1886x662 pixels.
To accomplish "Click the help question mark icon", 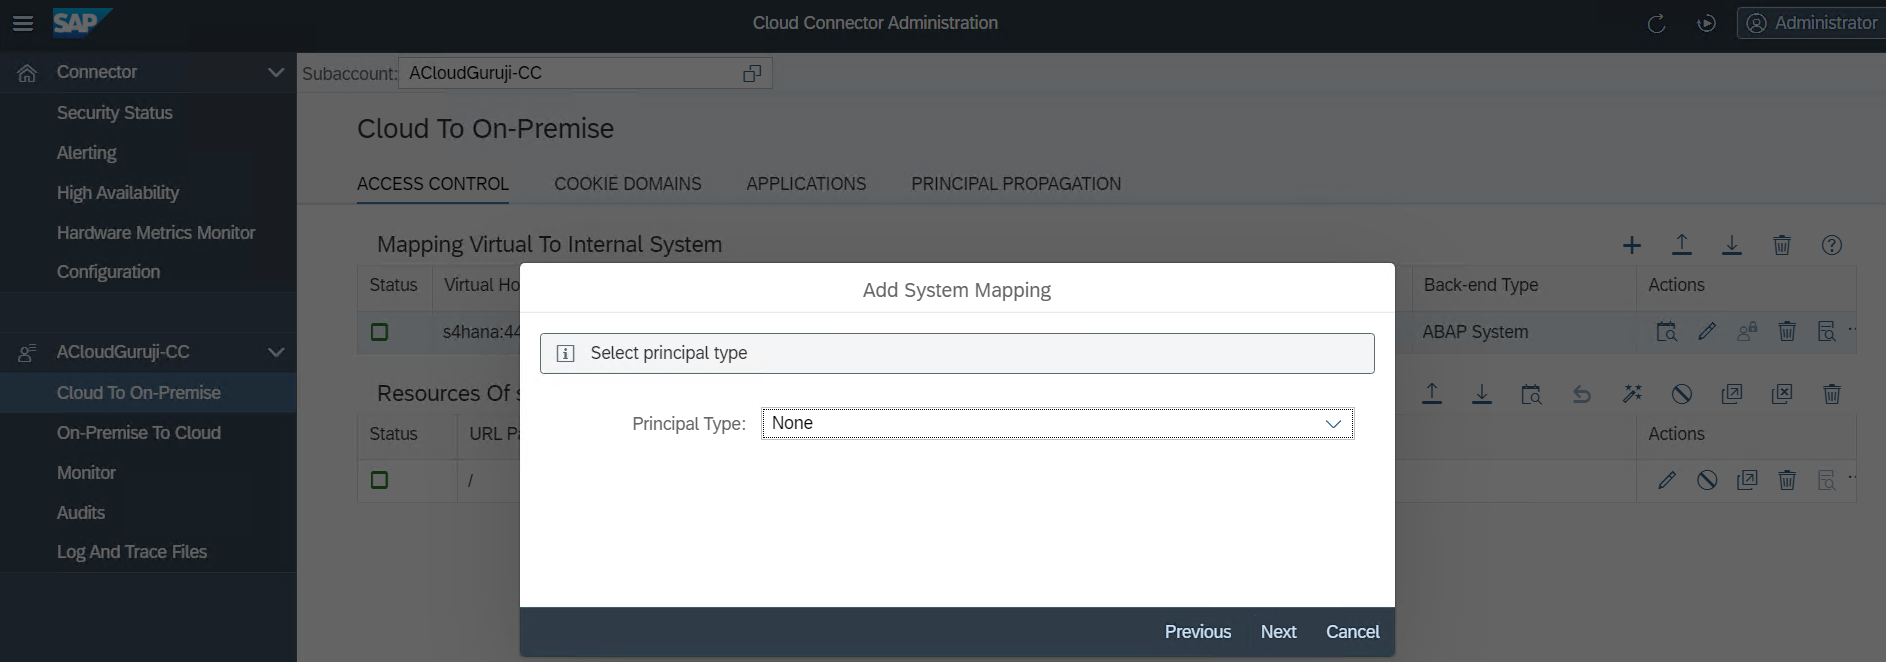I will [1831, 245].
